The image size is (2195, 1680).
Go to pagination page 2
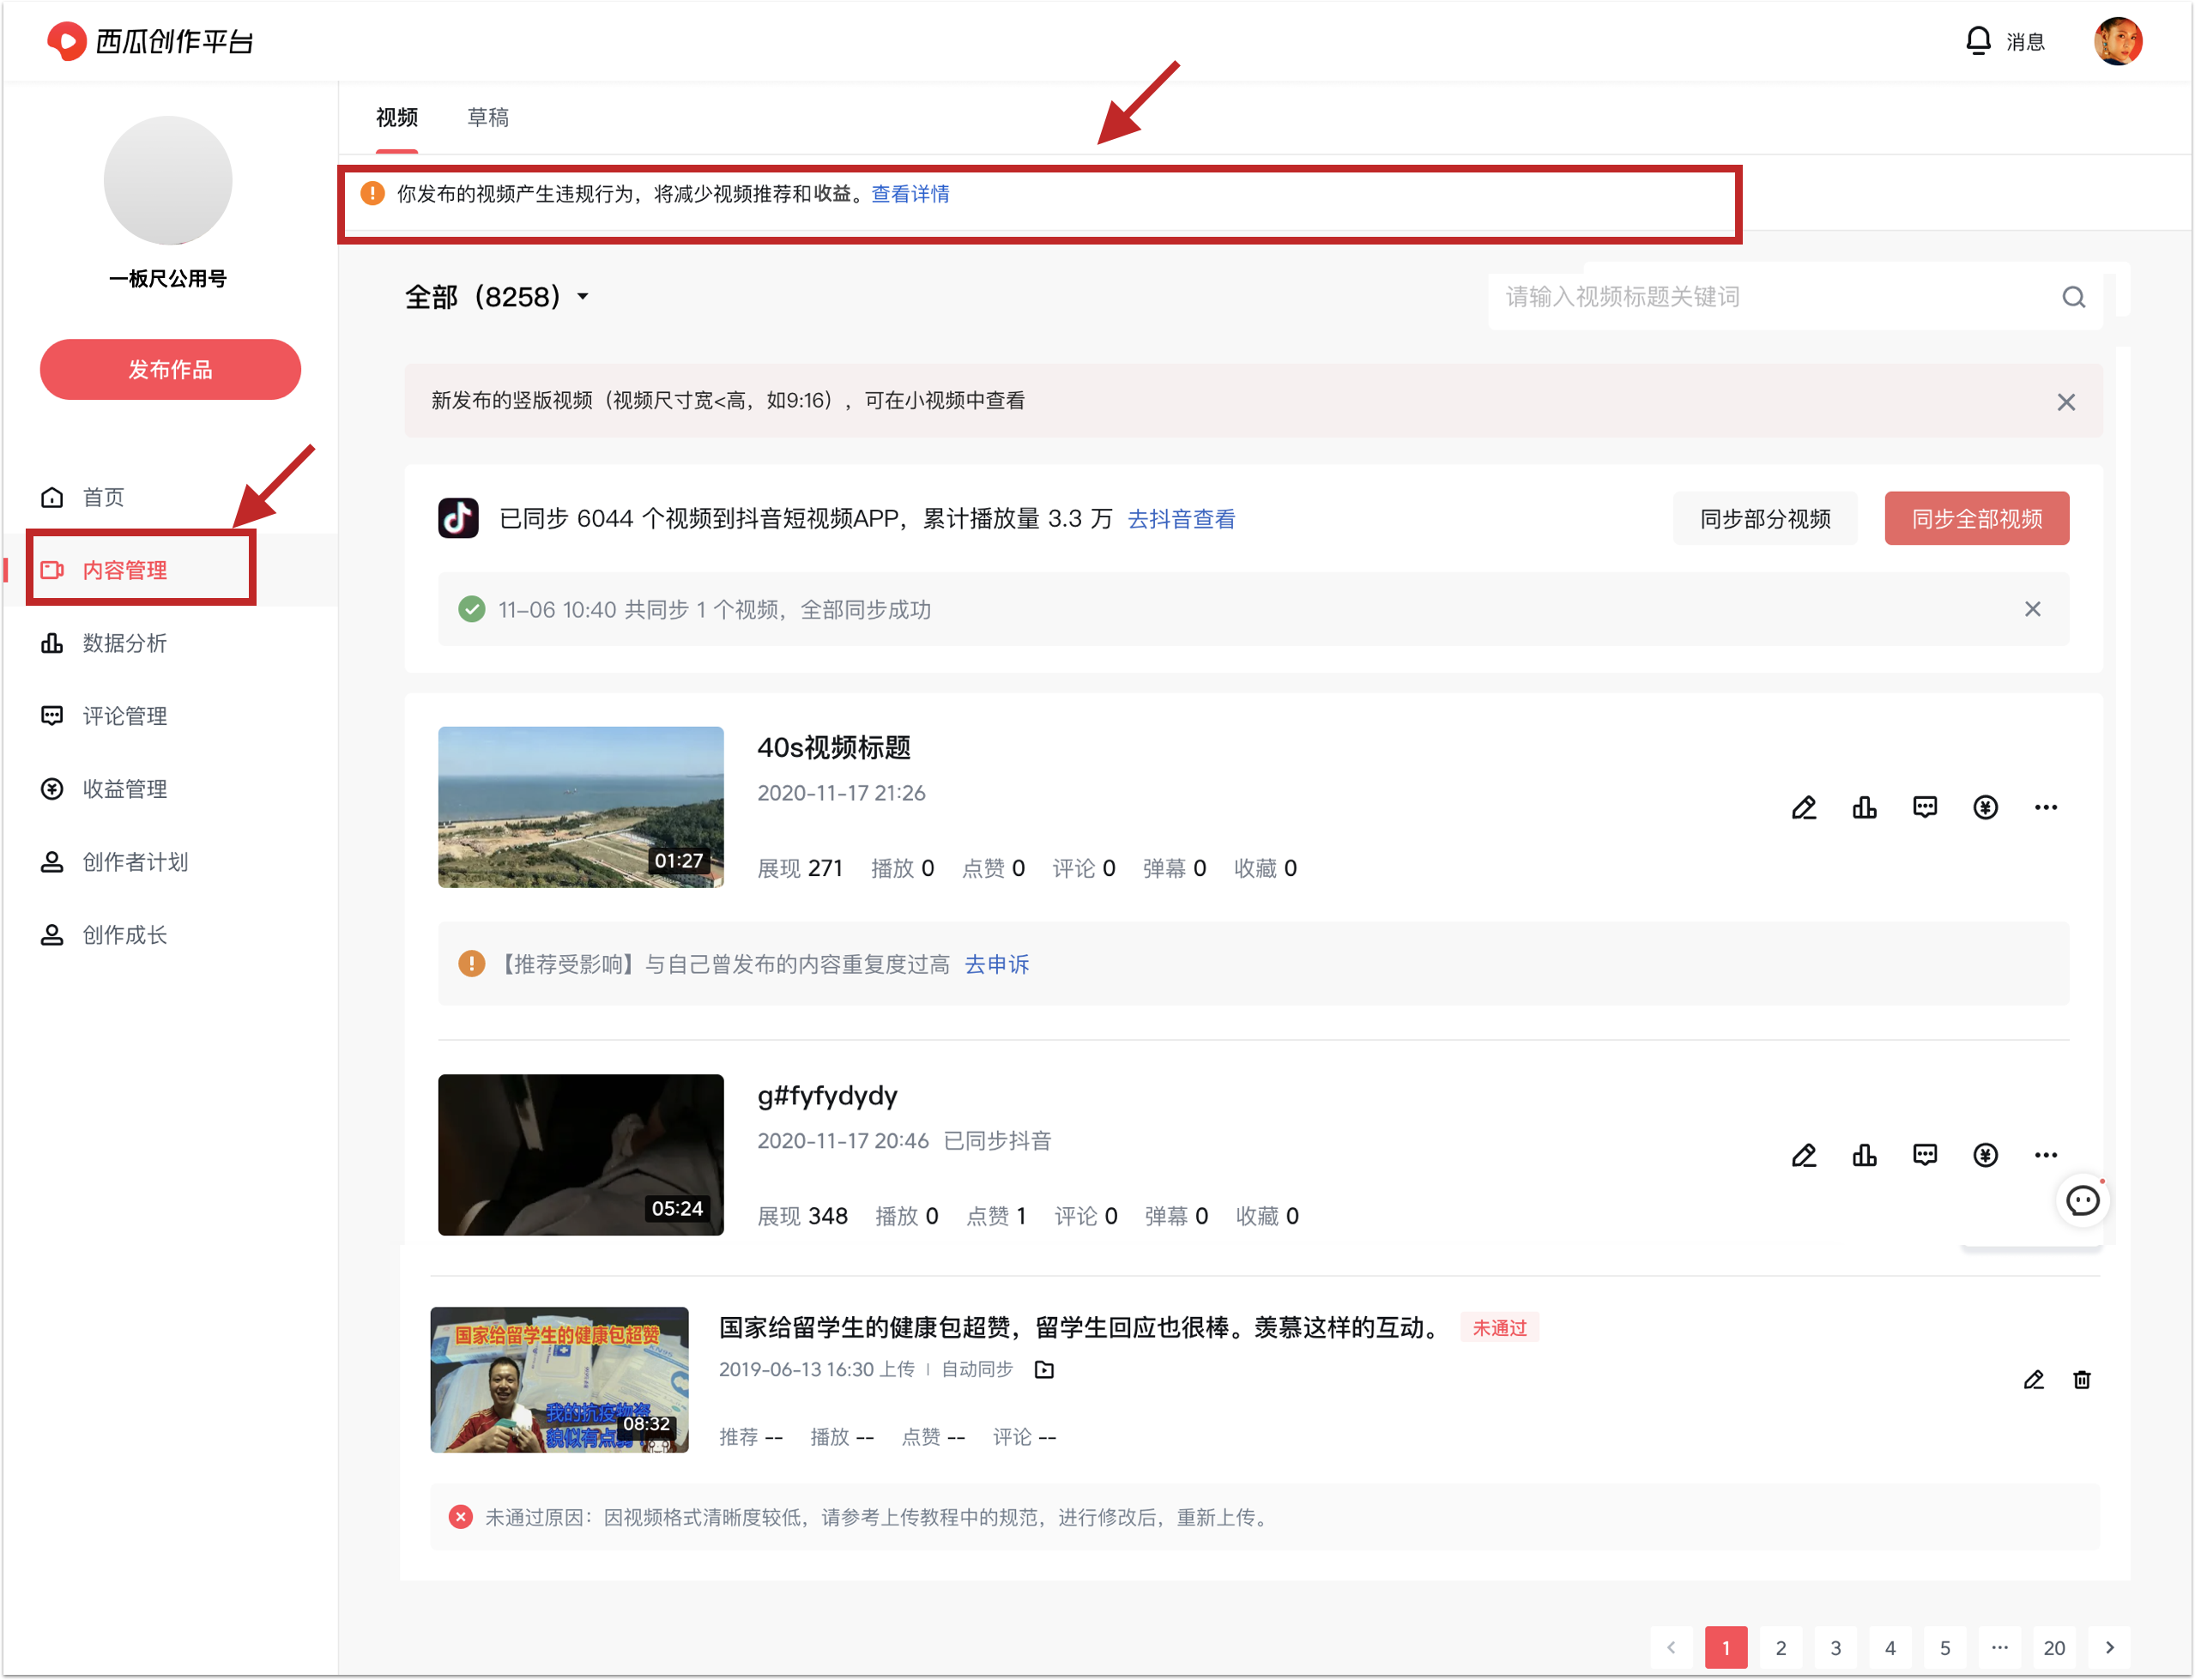(x=1781, y=1647)
